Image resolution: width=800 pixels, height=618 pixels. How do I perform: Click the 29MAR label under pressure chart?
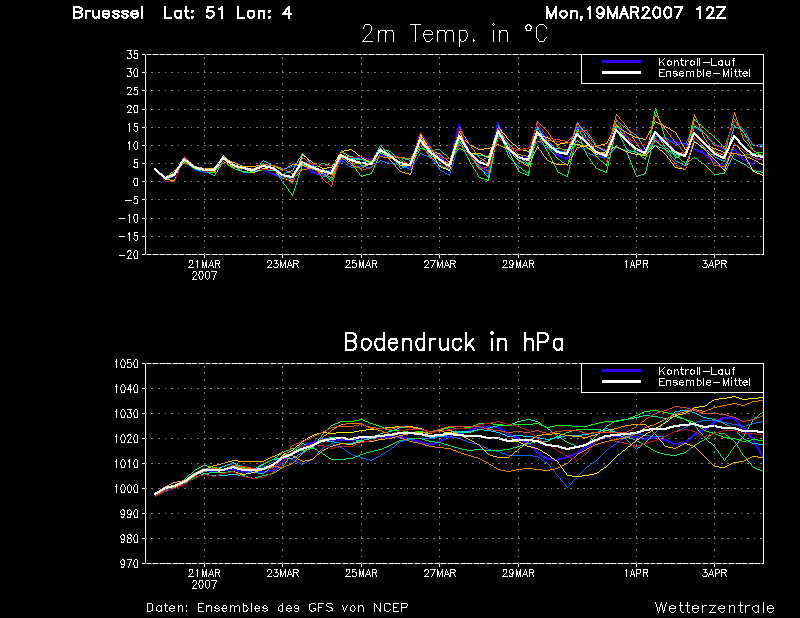(518, 574)
